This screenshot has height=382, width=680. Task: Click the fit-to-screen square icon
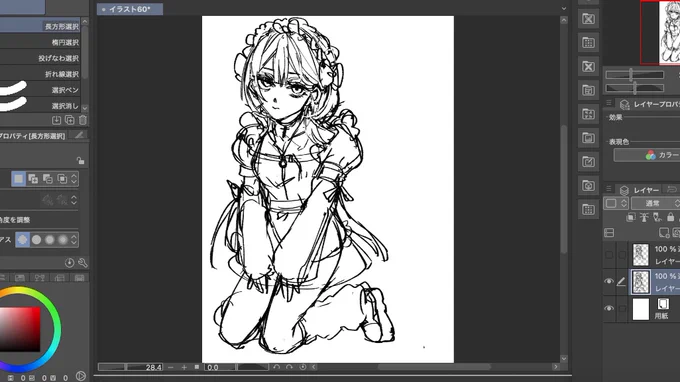click(x=196, y=367)
